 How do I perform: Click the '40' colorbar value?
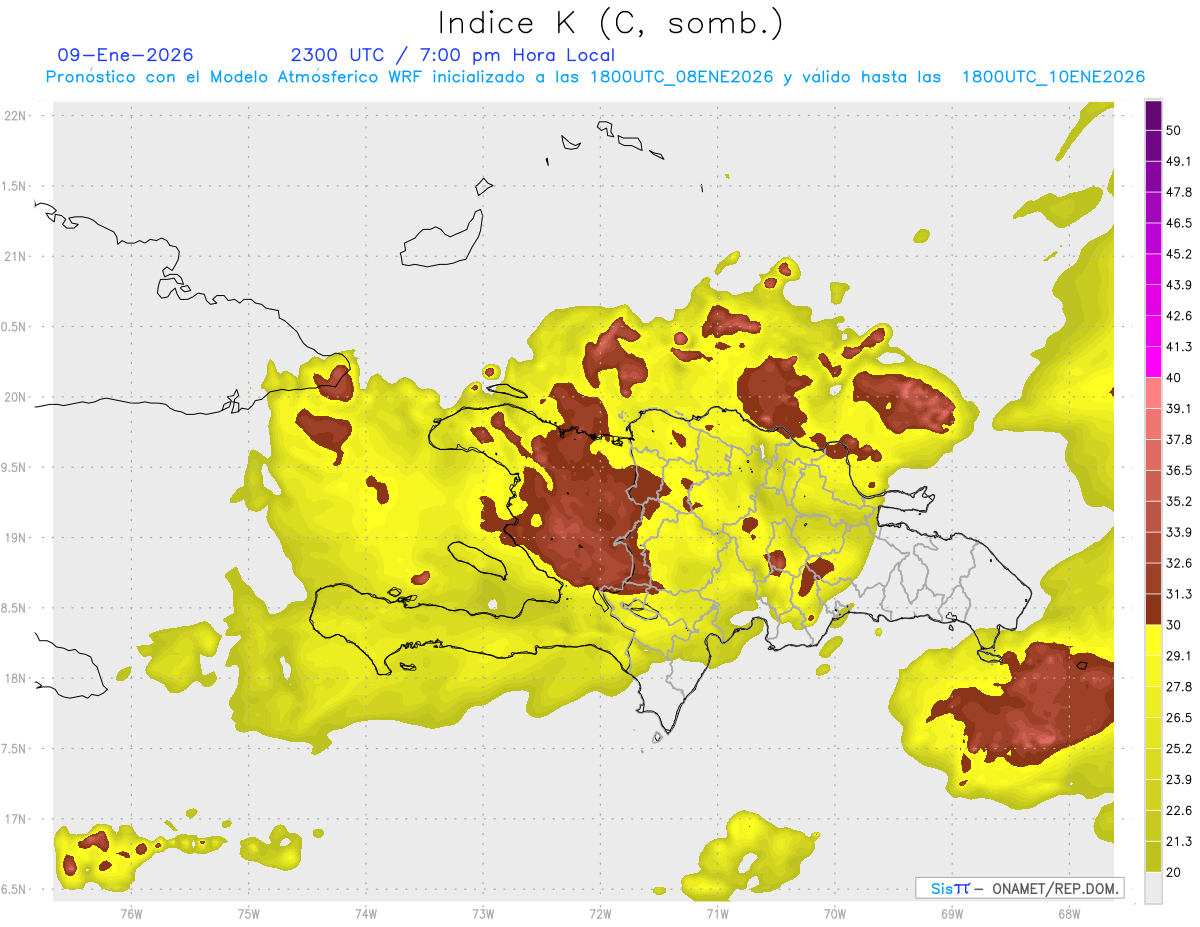(1175, 378)
